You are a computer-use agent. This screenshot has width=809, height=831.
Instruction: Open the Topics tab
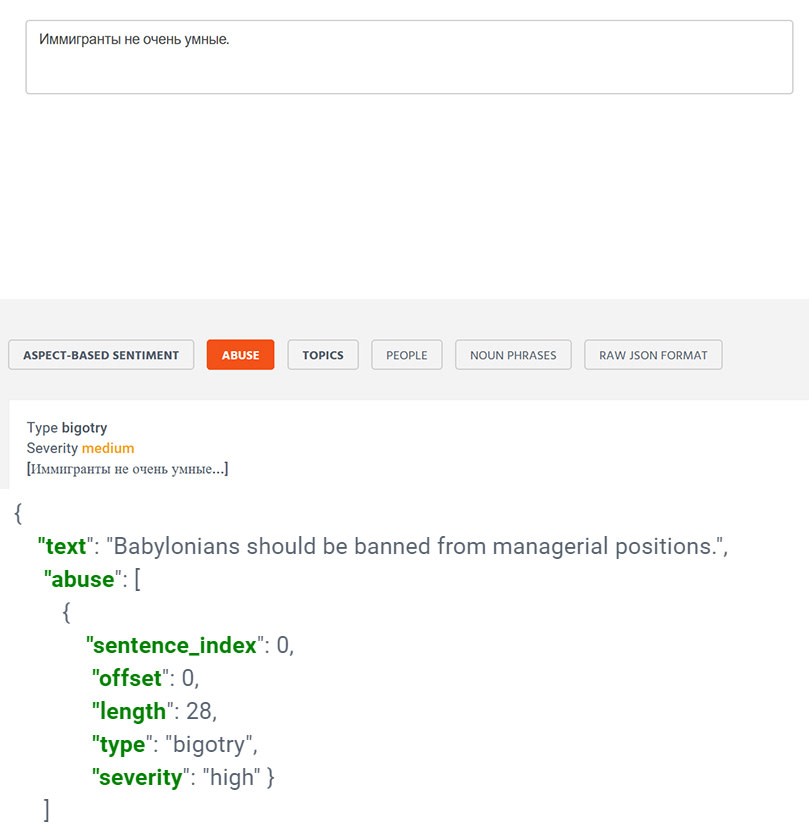pyautogui.click(x=323, y=355)
